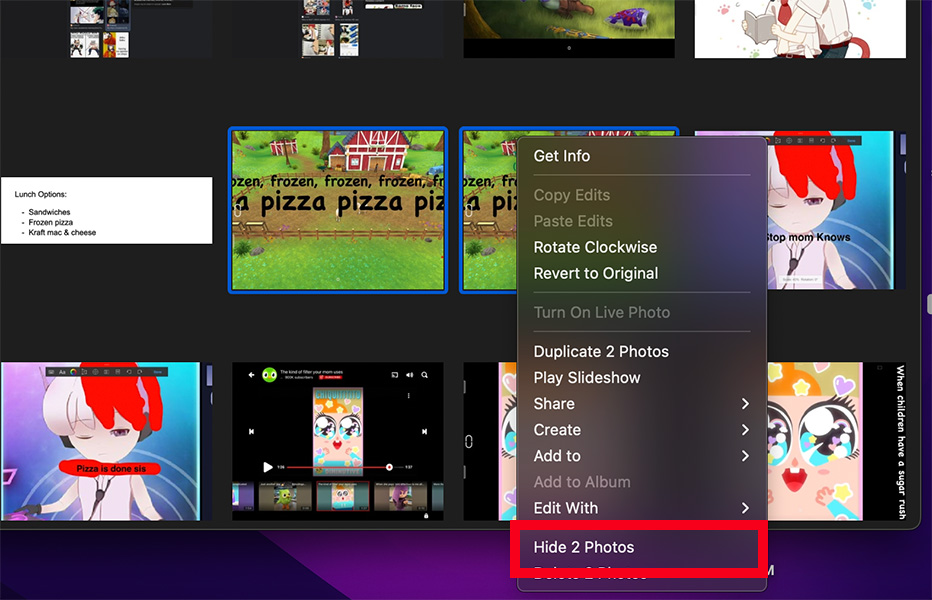Select the Aa text tool in the markup toolbar
The height and width of the screenshot is (600, 932).
62,372
